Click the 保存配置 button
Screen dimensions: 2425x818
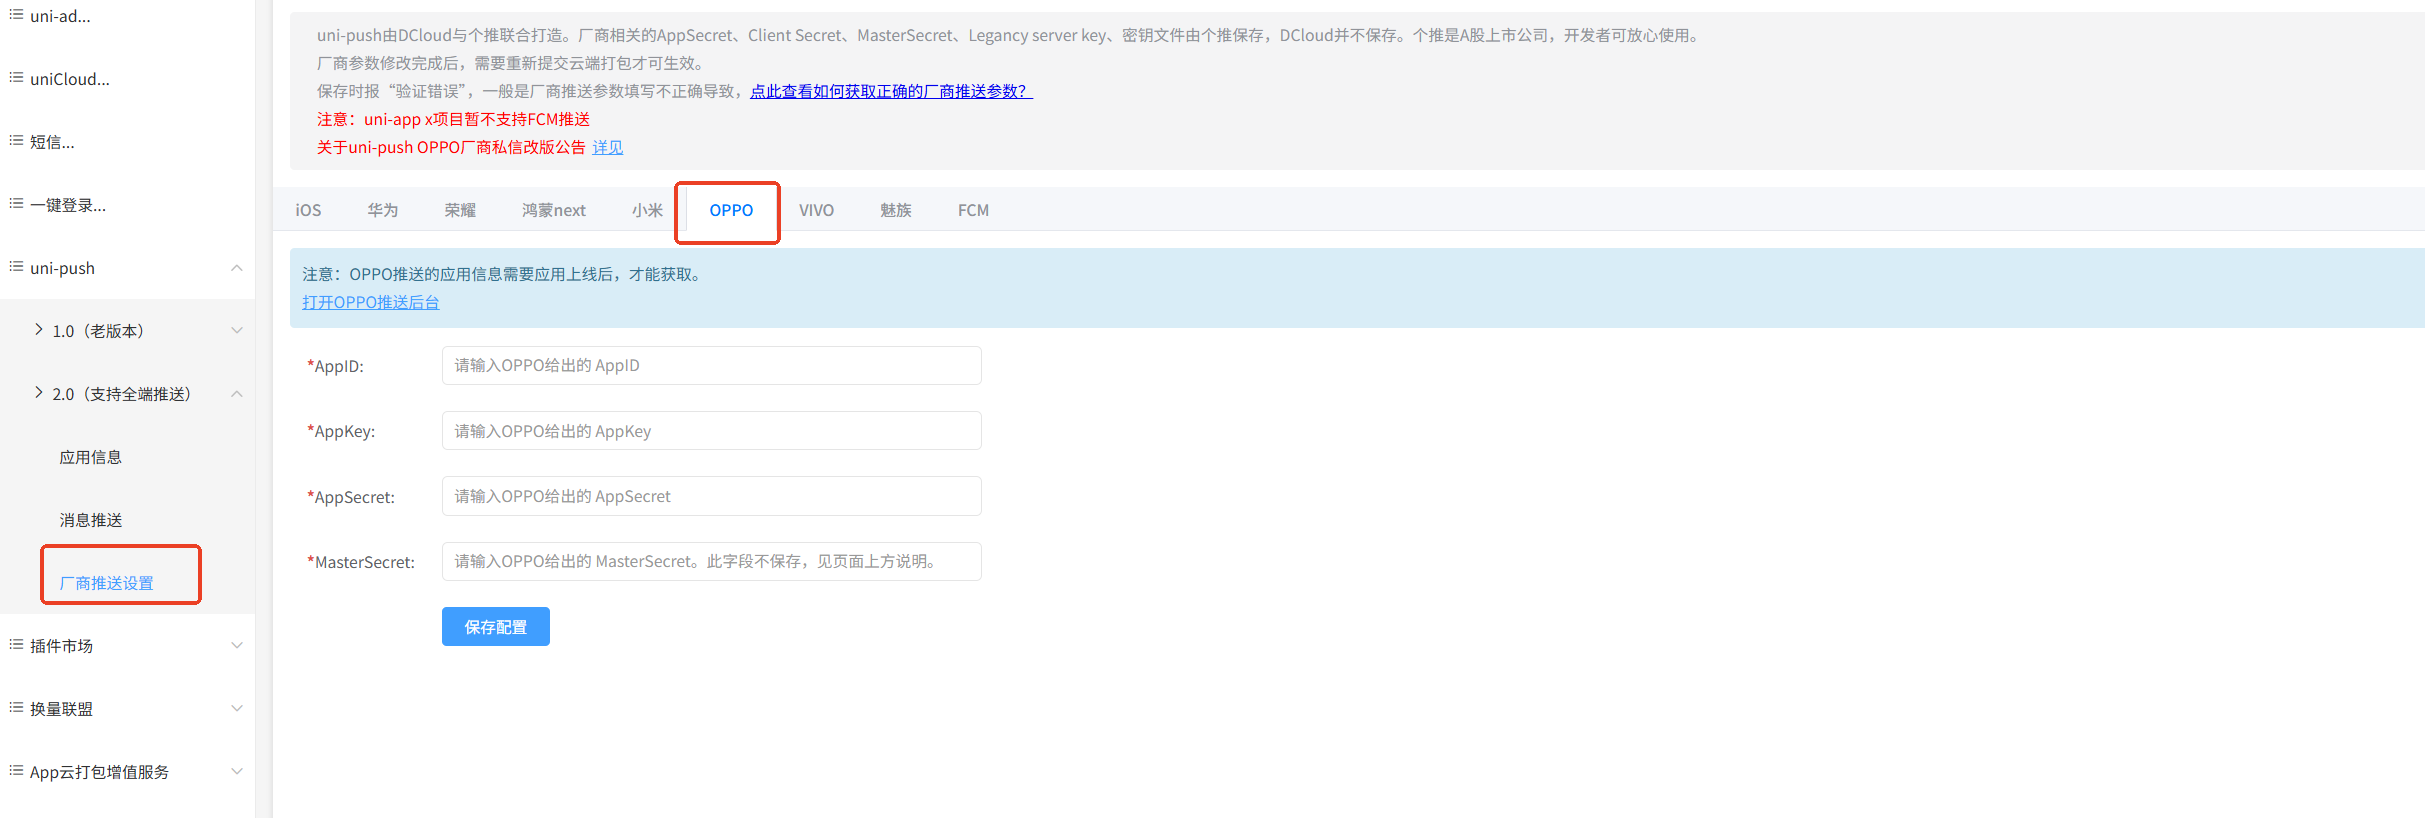pyautogui.click(x=496, y=627)
